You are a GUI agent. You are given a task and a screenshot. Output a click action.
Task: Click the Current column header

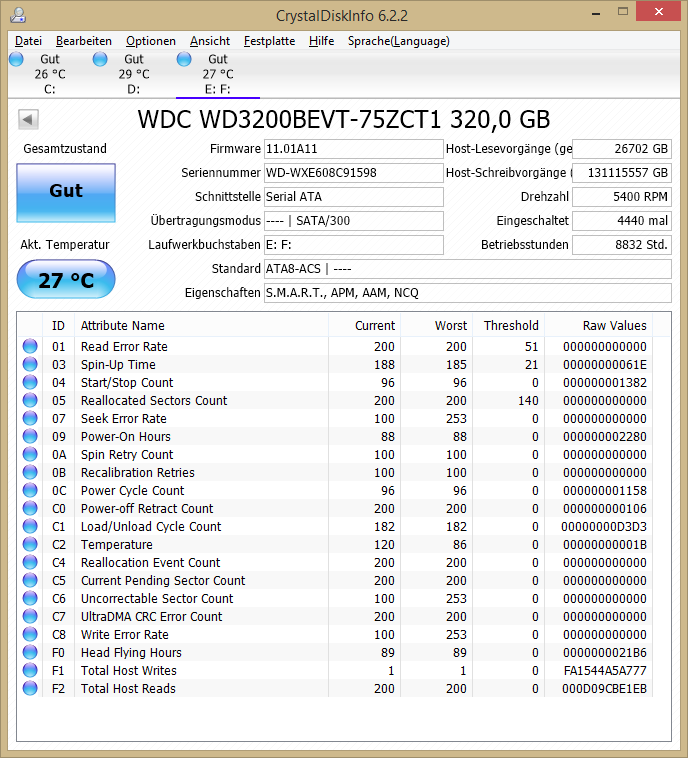(365, 325)
